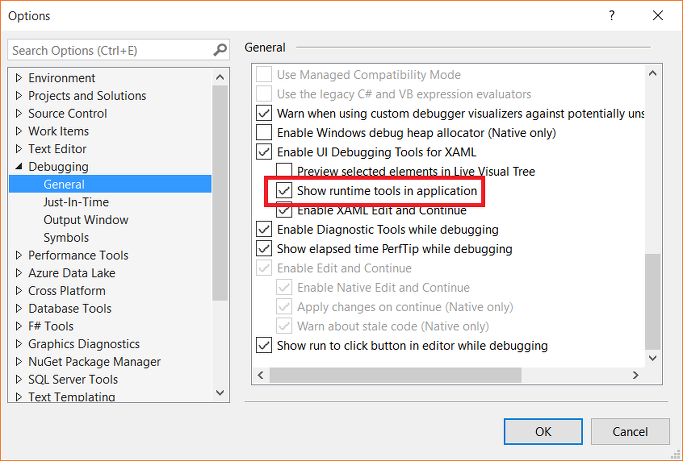Expand the Cross Platform node
Viewport: 683px width, 461px height.
19,291
